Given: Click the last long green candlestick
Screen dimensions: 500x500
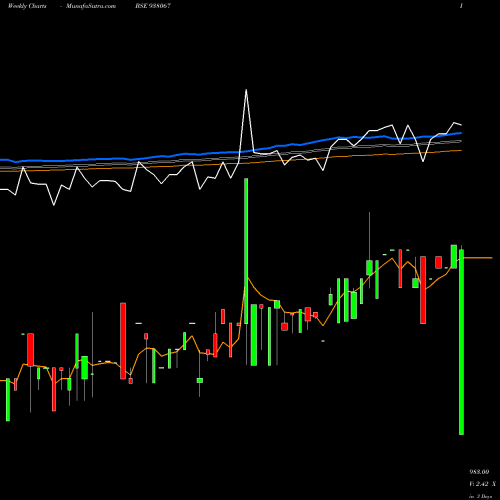Looking at the screenshot, I should pyautogui.click(x=461, y=342).
